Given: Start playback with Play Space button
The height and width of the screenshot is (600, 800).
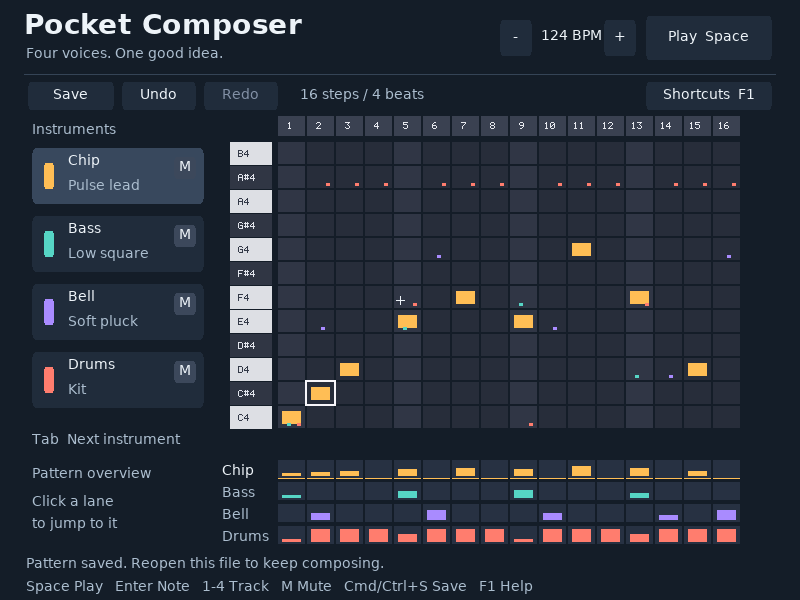Looking at the screenshot, I should (708, 37).
